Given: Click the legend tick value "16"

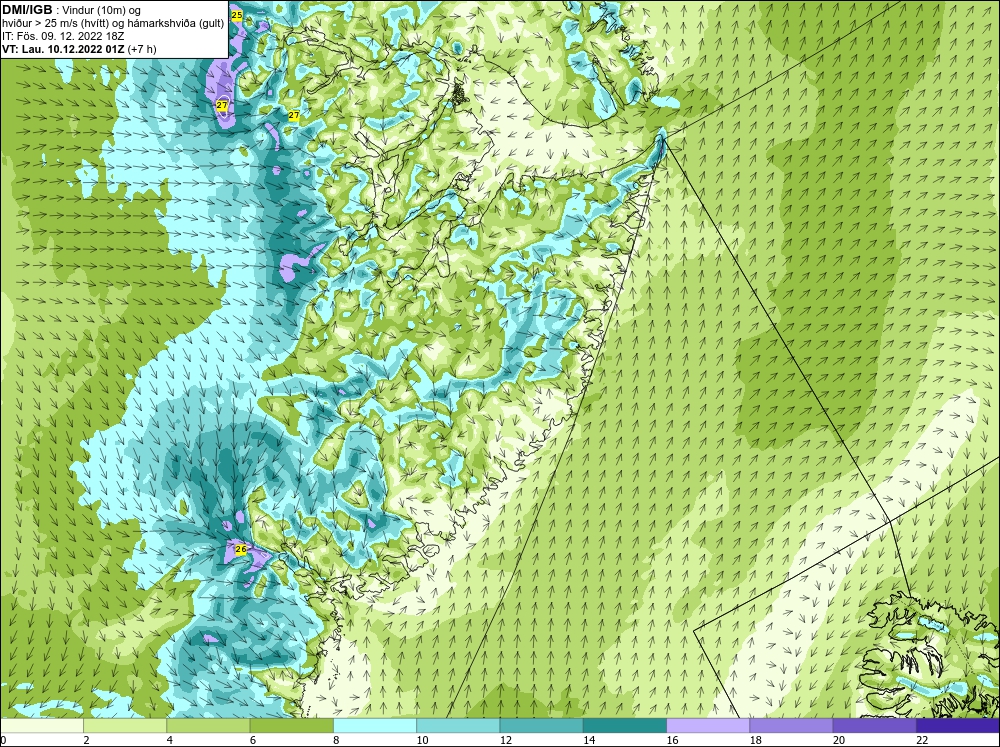Looking at the screenshot, I should pos(672,740).
